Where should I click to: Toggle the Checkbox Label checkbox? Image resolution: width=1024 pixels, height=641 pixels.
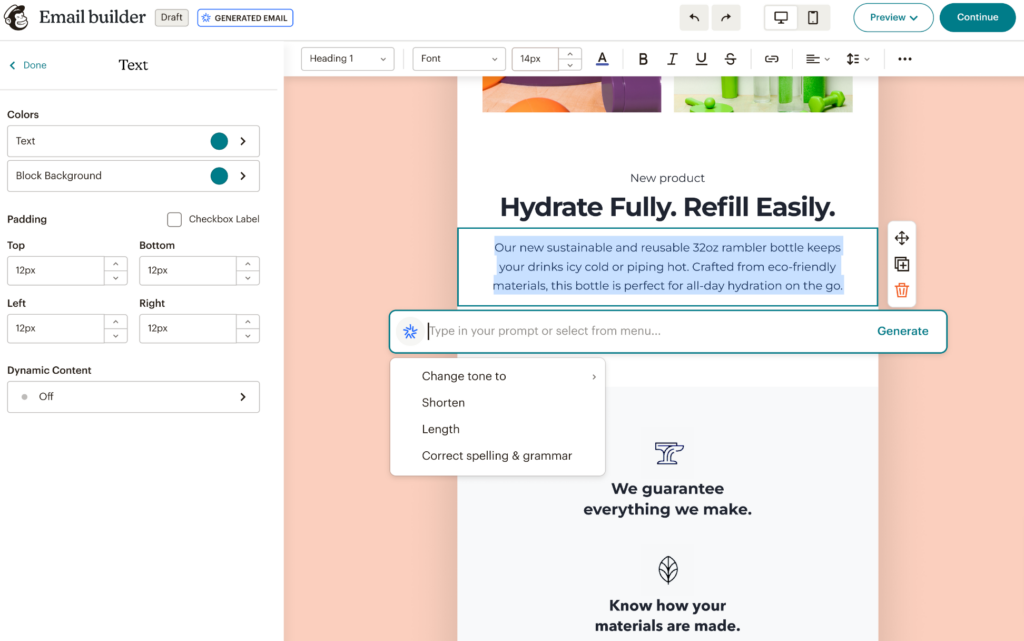click(174, 219)
